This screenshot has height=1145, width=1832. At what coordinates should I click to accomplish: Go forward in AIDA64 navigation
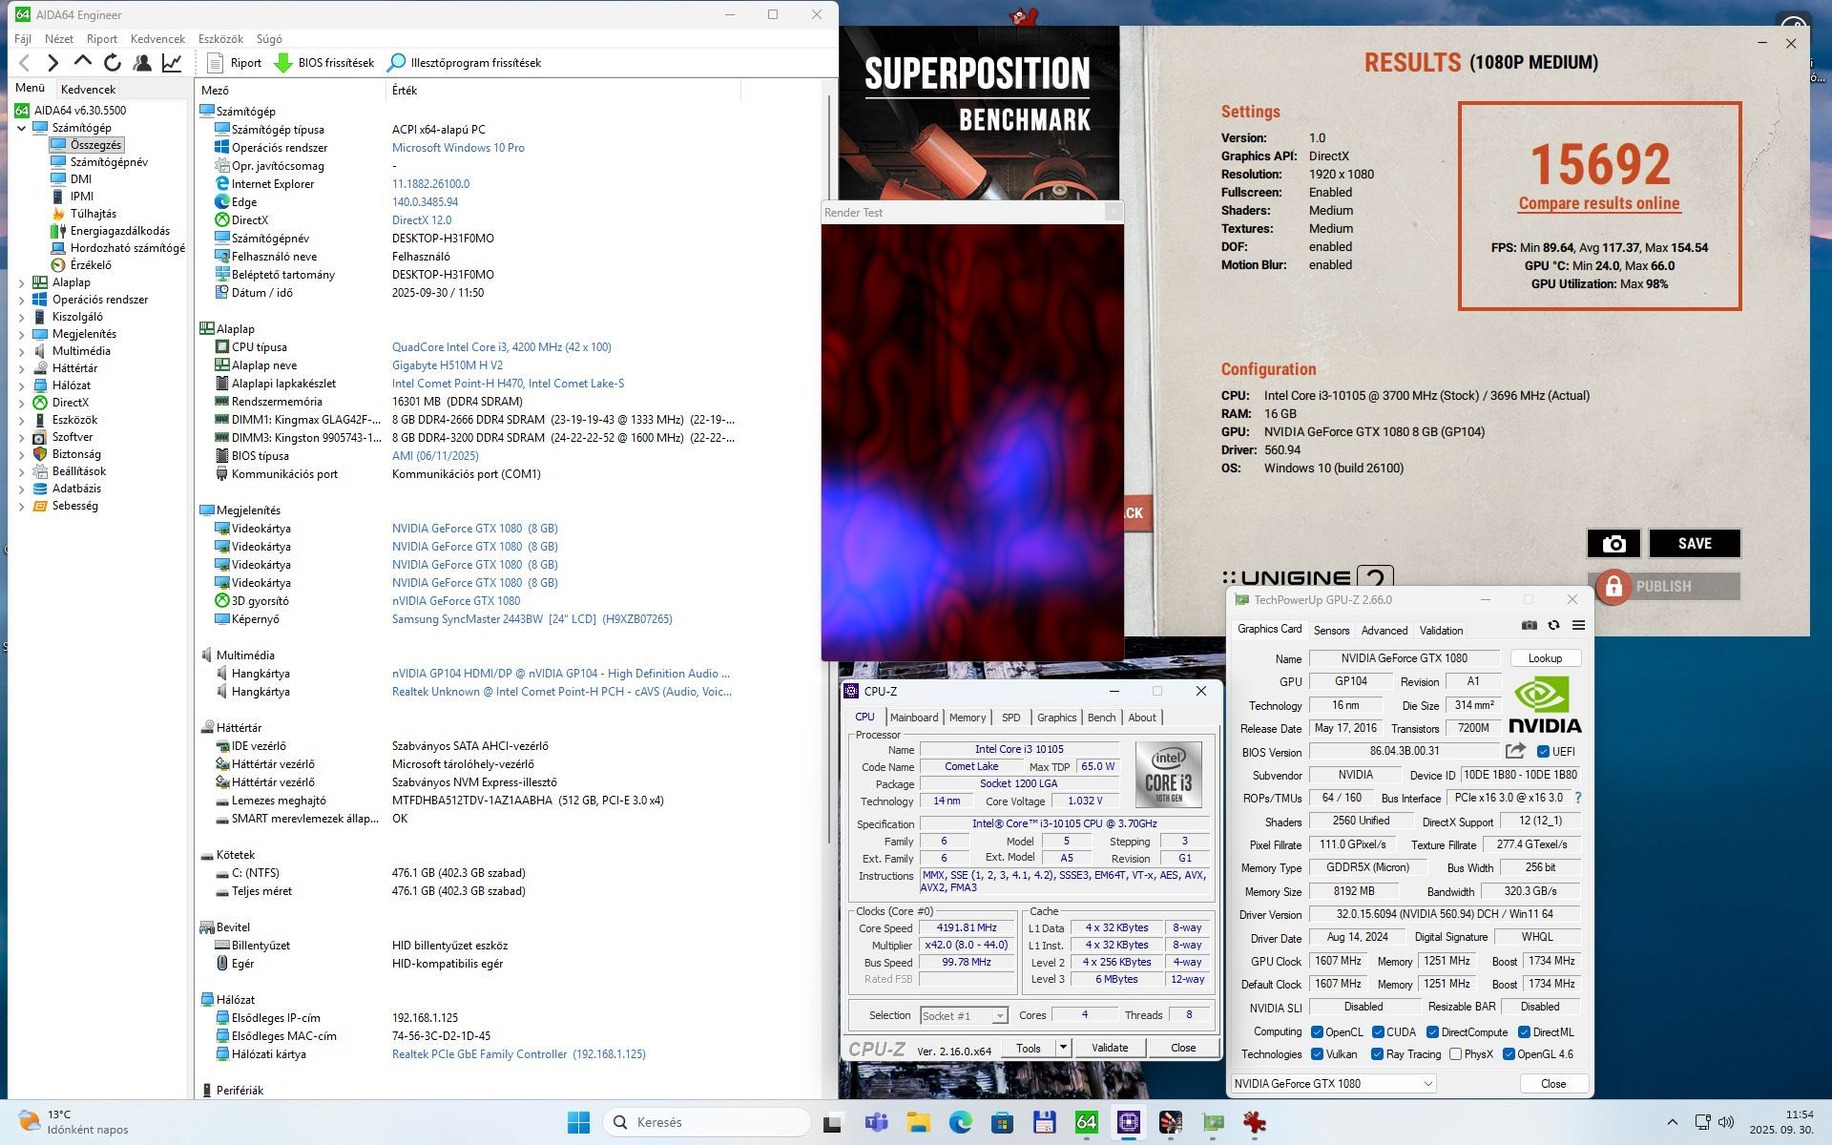click(53, 63)
